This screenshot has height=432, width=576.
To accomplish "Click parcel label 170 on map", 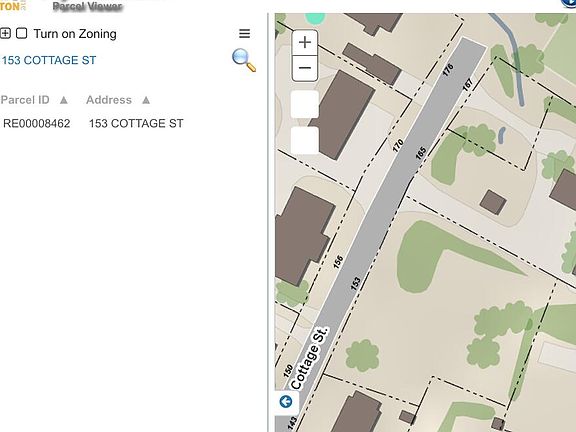I will click(398, 145).
